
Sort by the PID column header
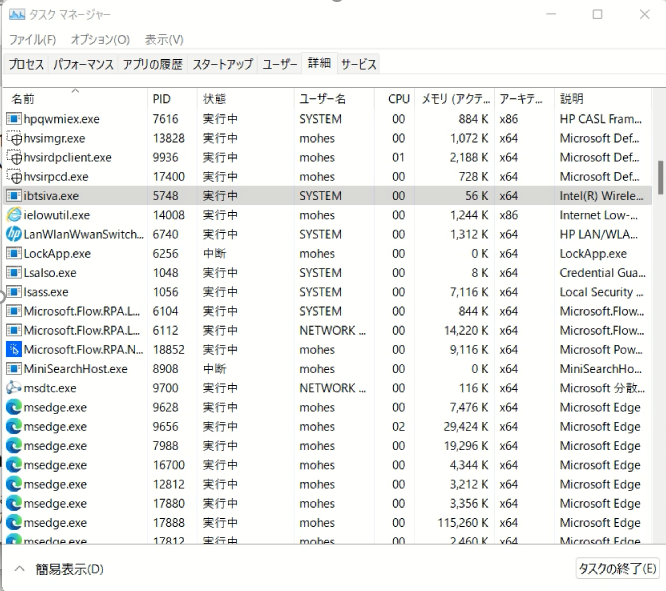tap(172, 99)
